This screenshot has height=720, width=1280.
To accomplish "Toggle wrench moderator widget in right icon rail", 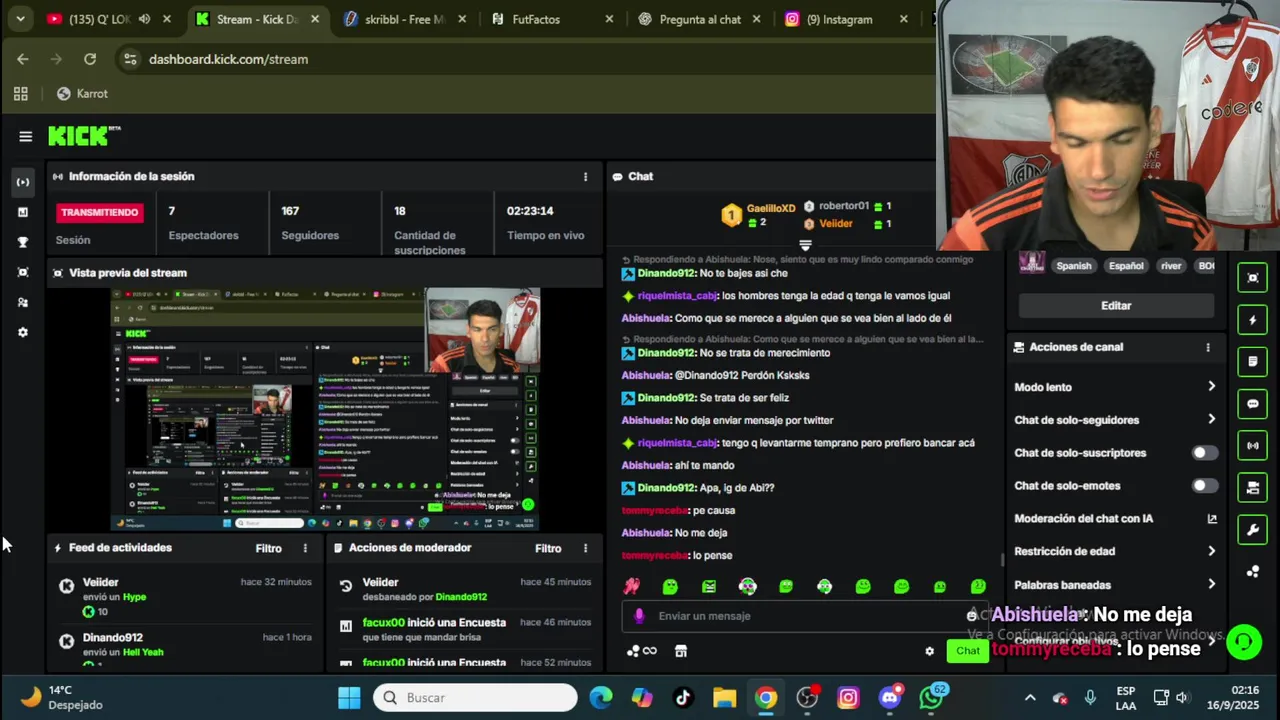I will pyautogui.click(x=1253, y=530).
